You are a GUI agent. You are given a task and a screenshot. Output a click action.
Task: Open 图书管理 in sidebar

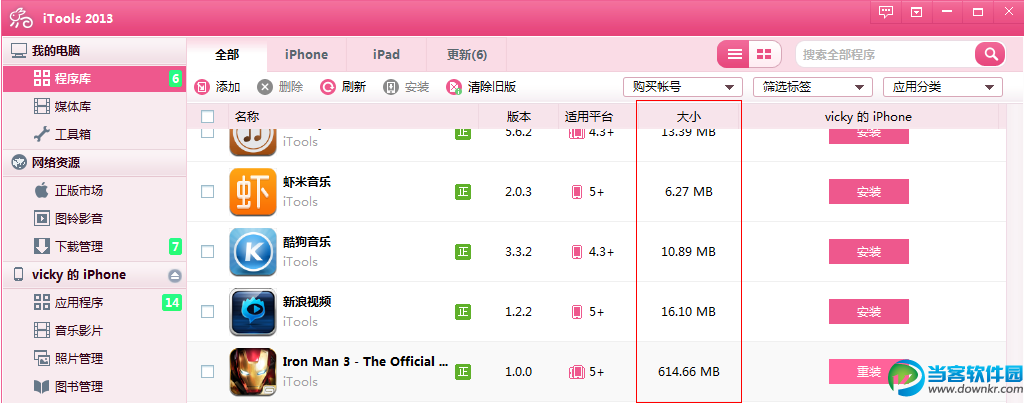pos(93,387)
